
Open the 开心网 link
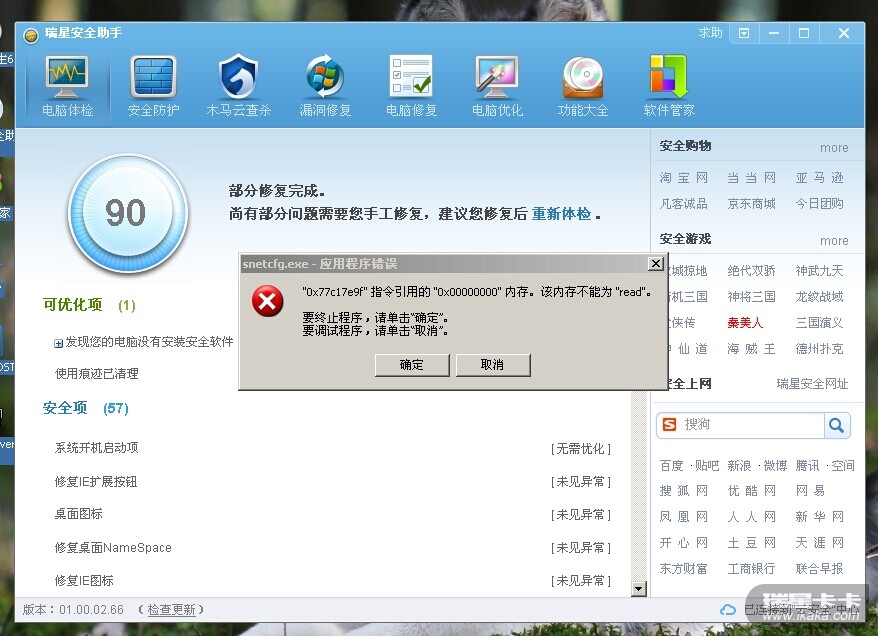tap(684, 543)
